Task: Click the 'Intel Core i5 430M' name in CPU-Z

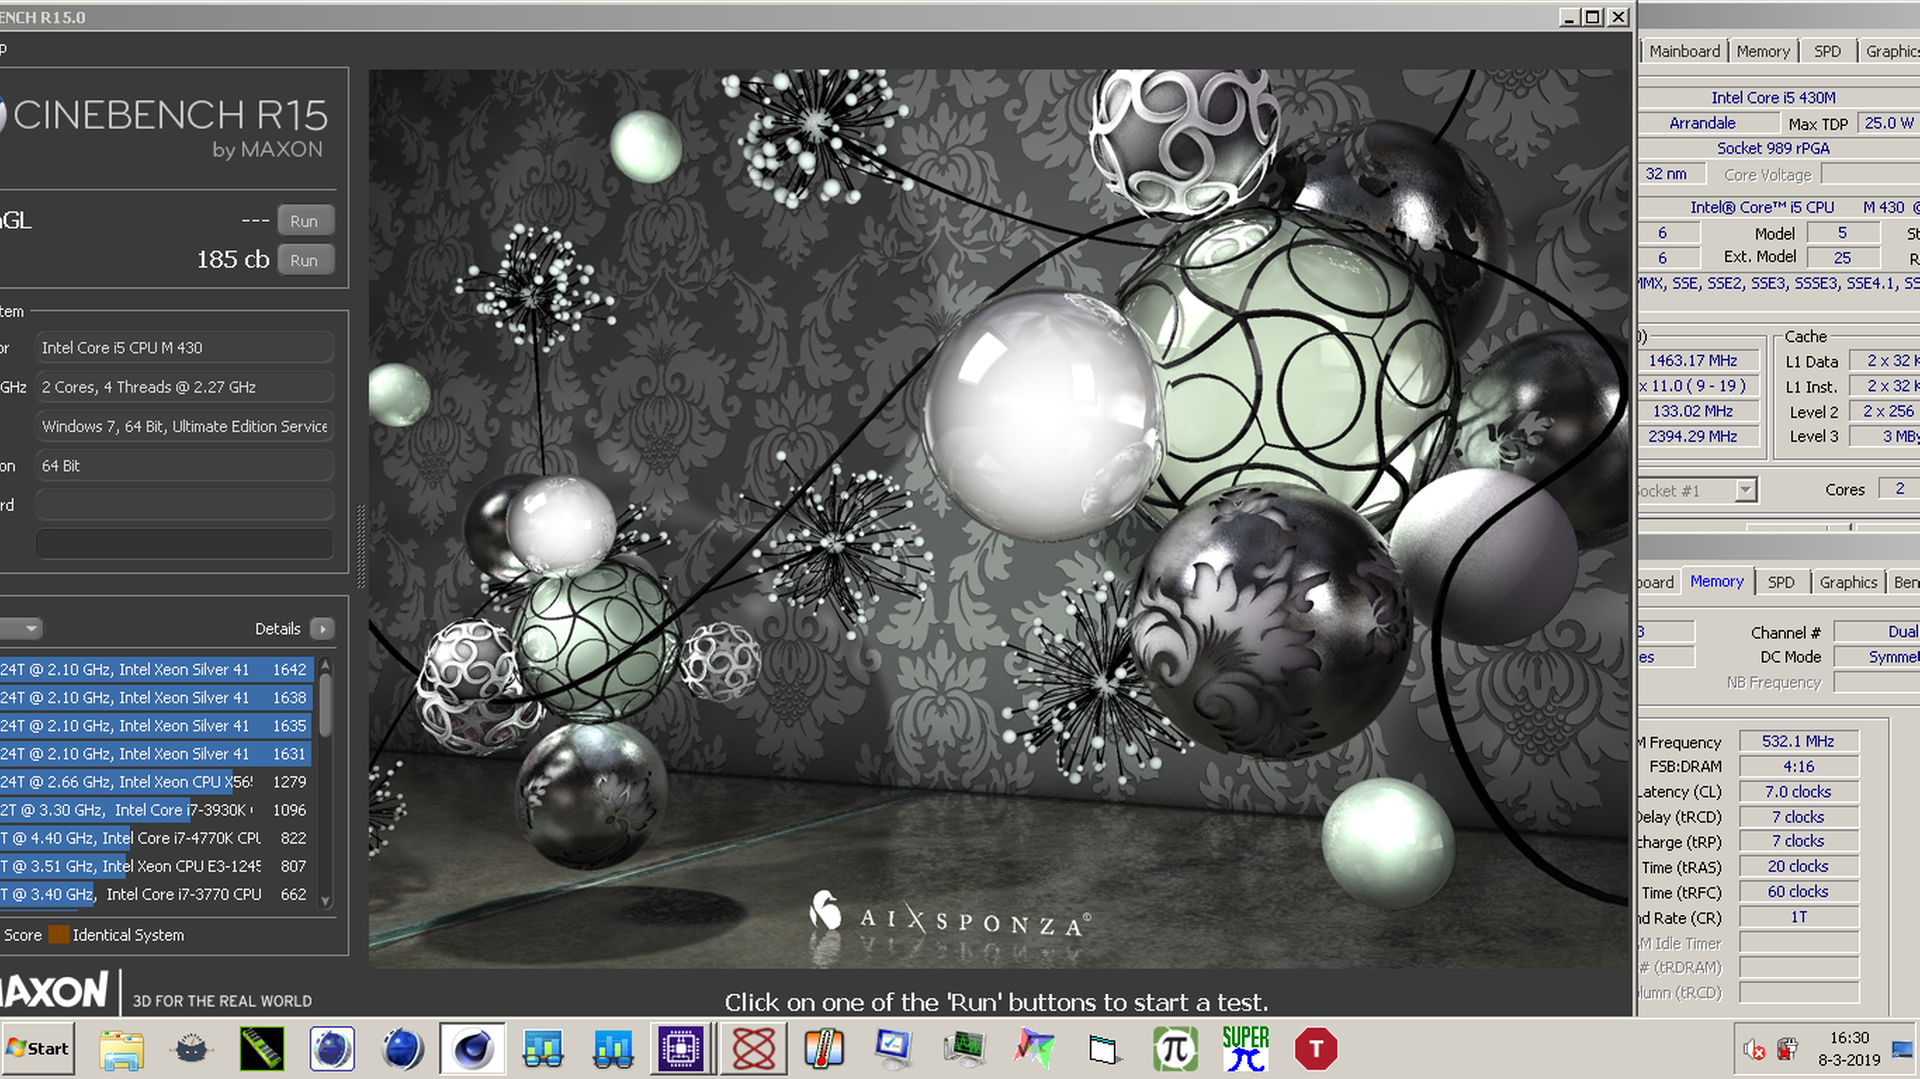Action: click(x=1773, y=98)
